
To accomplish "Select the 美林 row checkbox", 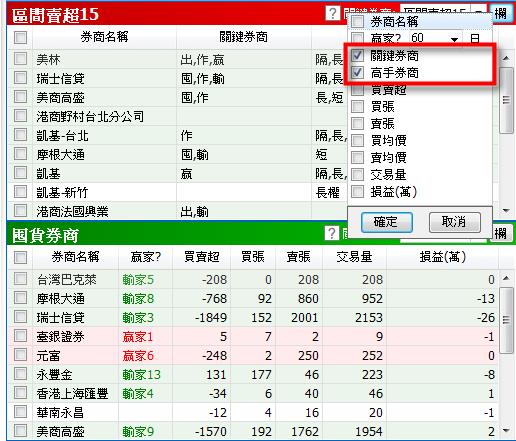I will coord(21,59).
